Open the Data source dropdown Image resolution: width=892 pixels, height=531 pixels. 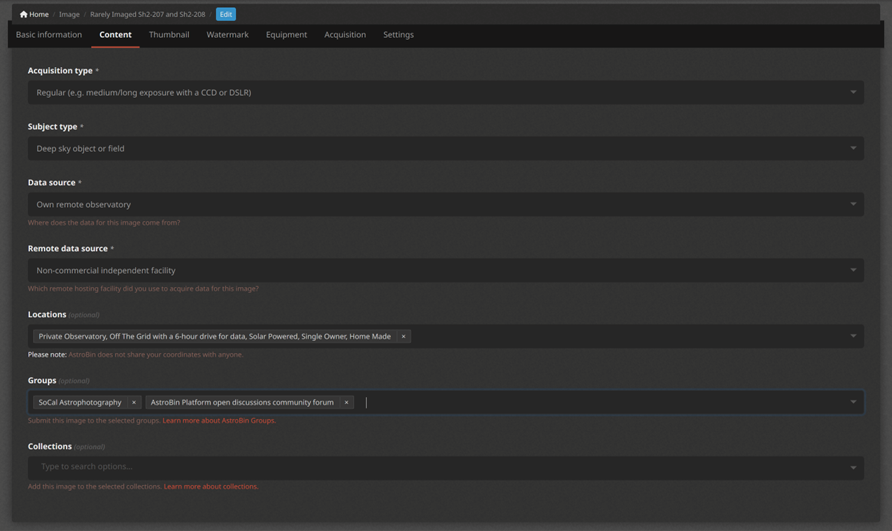[x=445, y=204]
